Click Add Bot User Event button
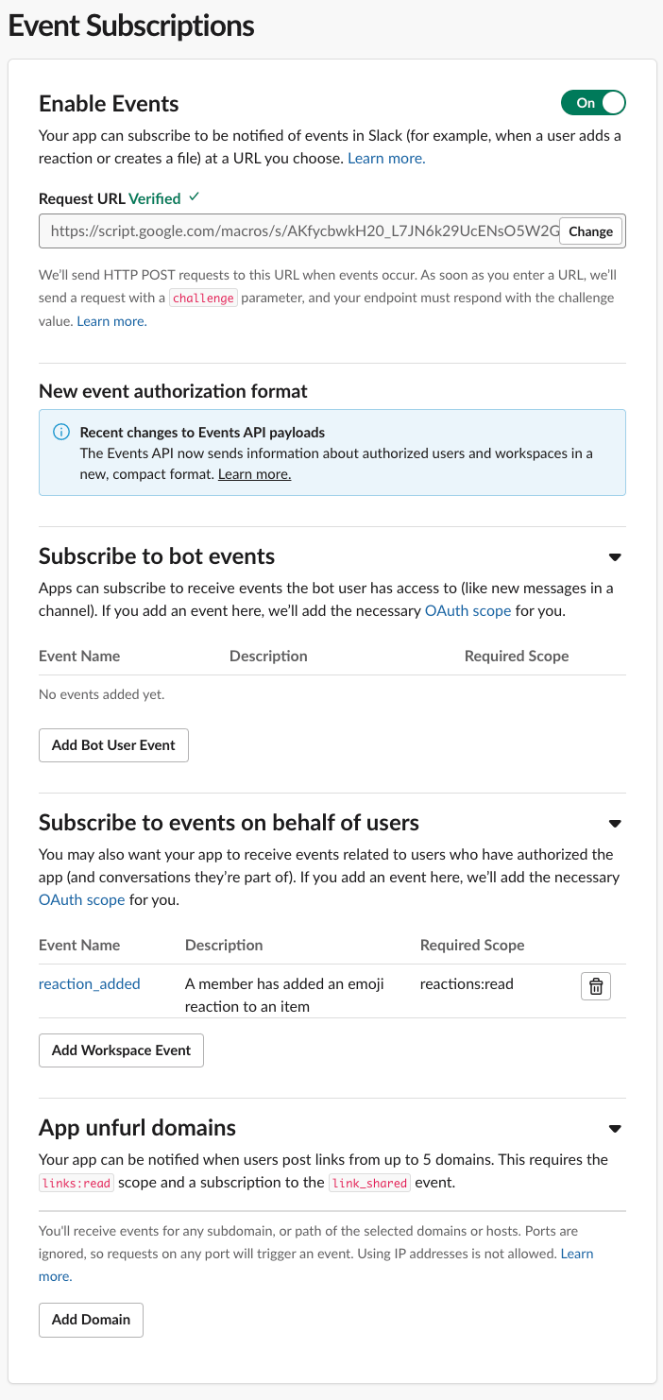This screenshot has width=663, height=1400. (113, 745)
